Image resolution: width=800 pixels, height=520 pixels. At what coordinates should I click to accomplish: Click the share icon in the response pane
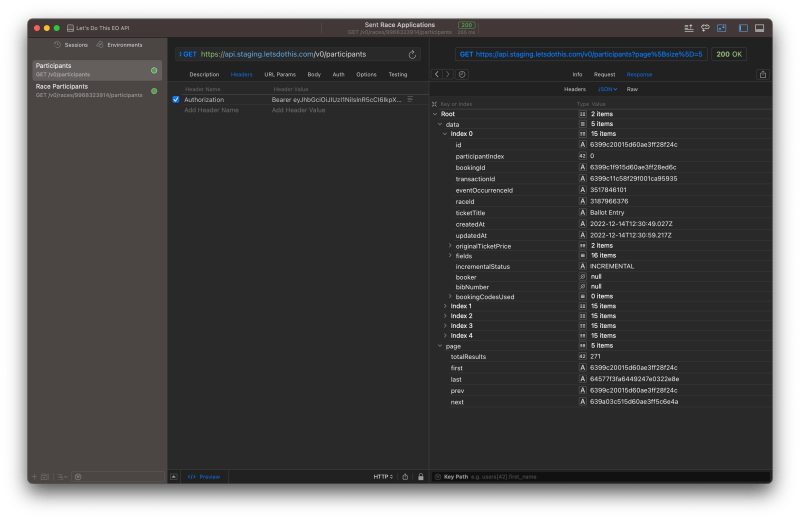coord(763,75)
